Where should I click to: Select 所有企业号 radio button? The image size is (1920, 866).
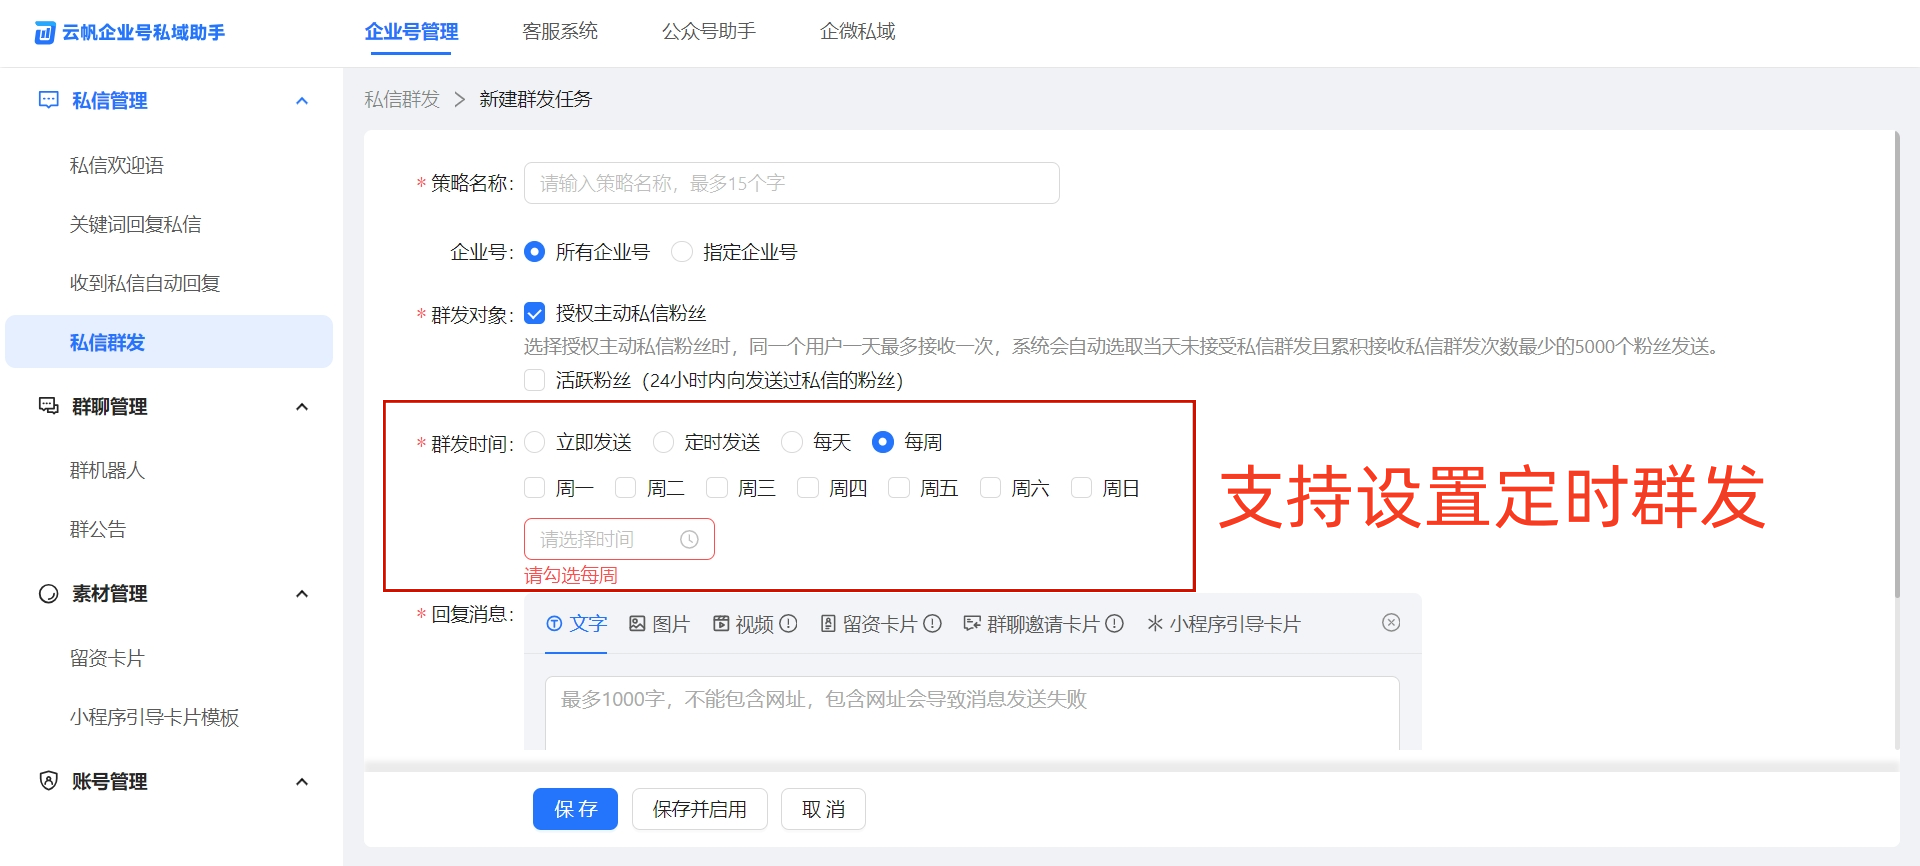[x=535, y=252]
